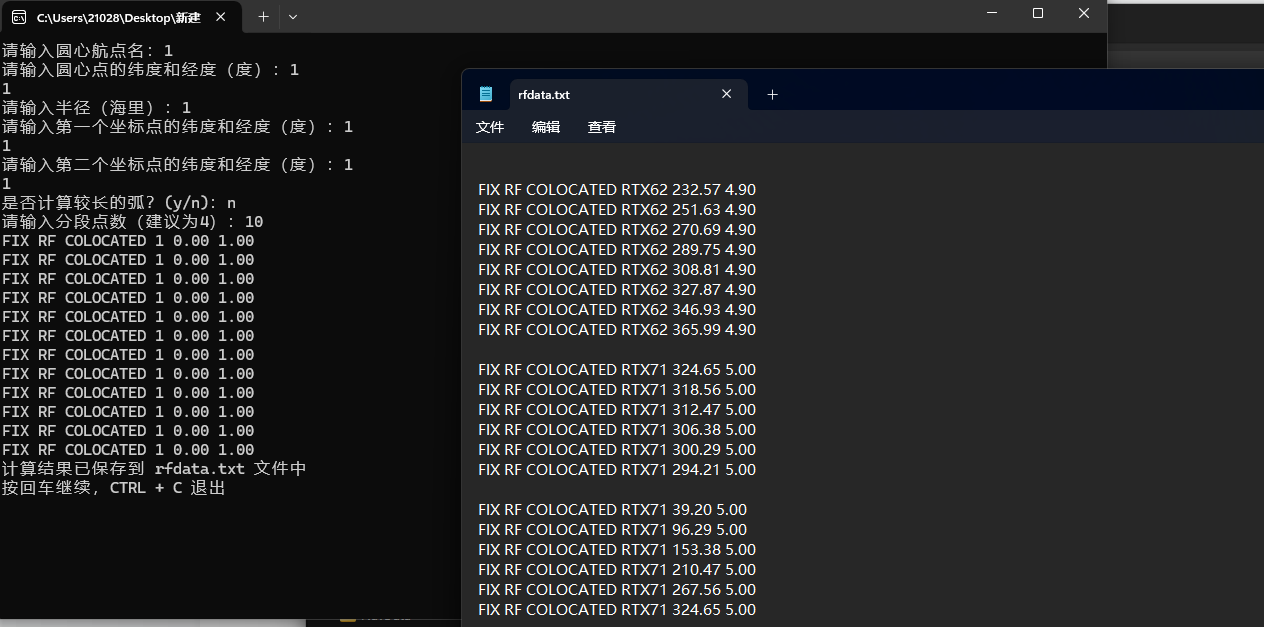1264x627 pixels.
Task: Click terminal line '计算结果已保存到 rfdata.txt 文件中'
Action: (154, 468)
